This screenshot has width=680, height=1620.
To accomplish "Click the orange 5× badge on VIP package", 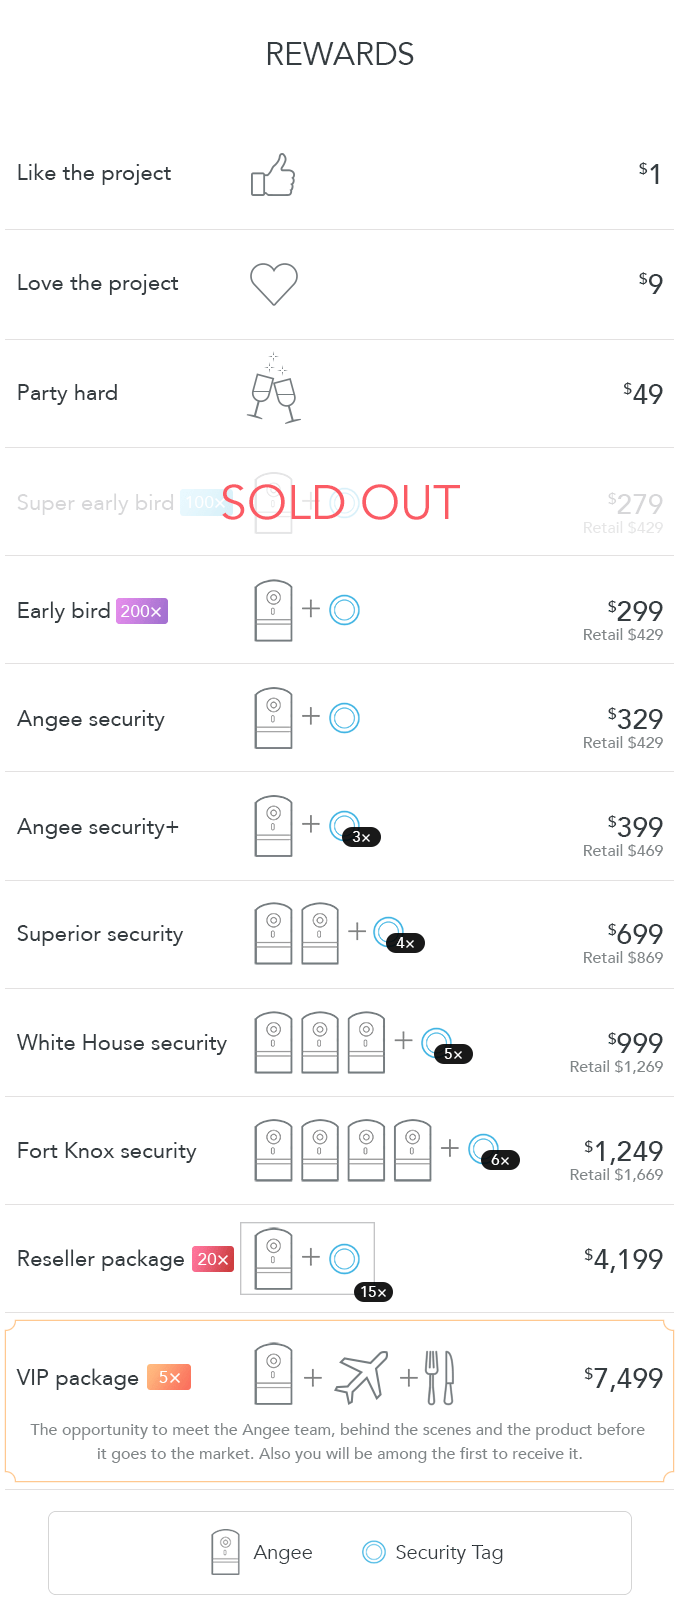I will pyautogui.click(x=169, y=1377).
